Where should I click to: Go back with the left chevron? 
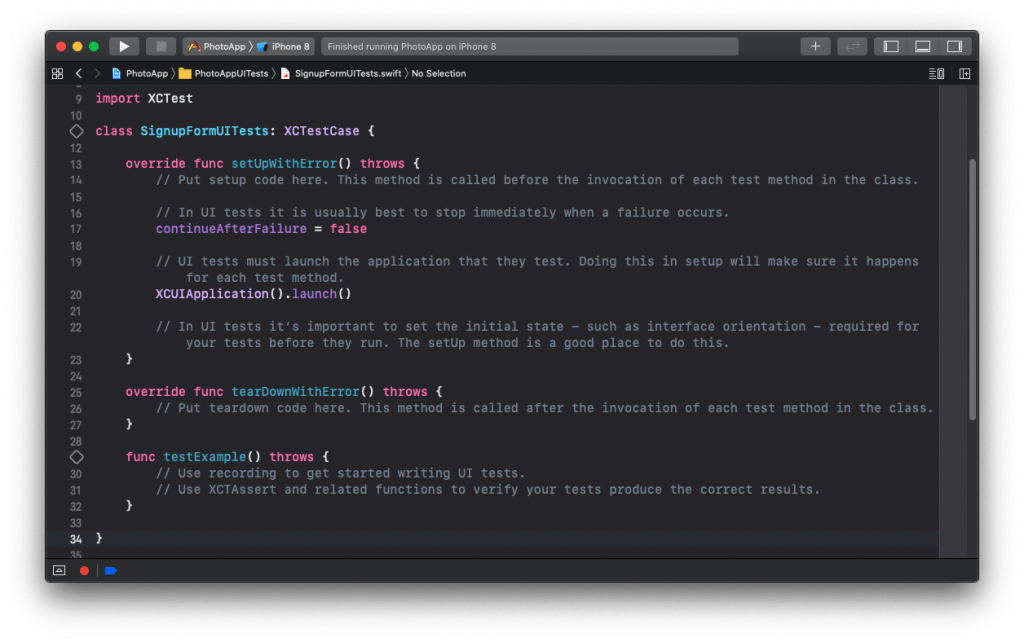tap(79, 74)
